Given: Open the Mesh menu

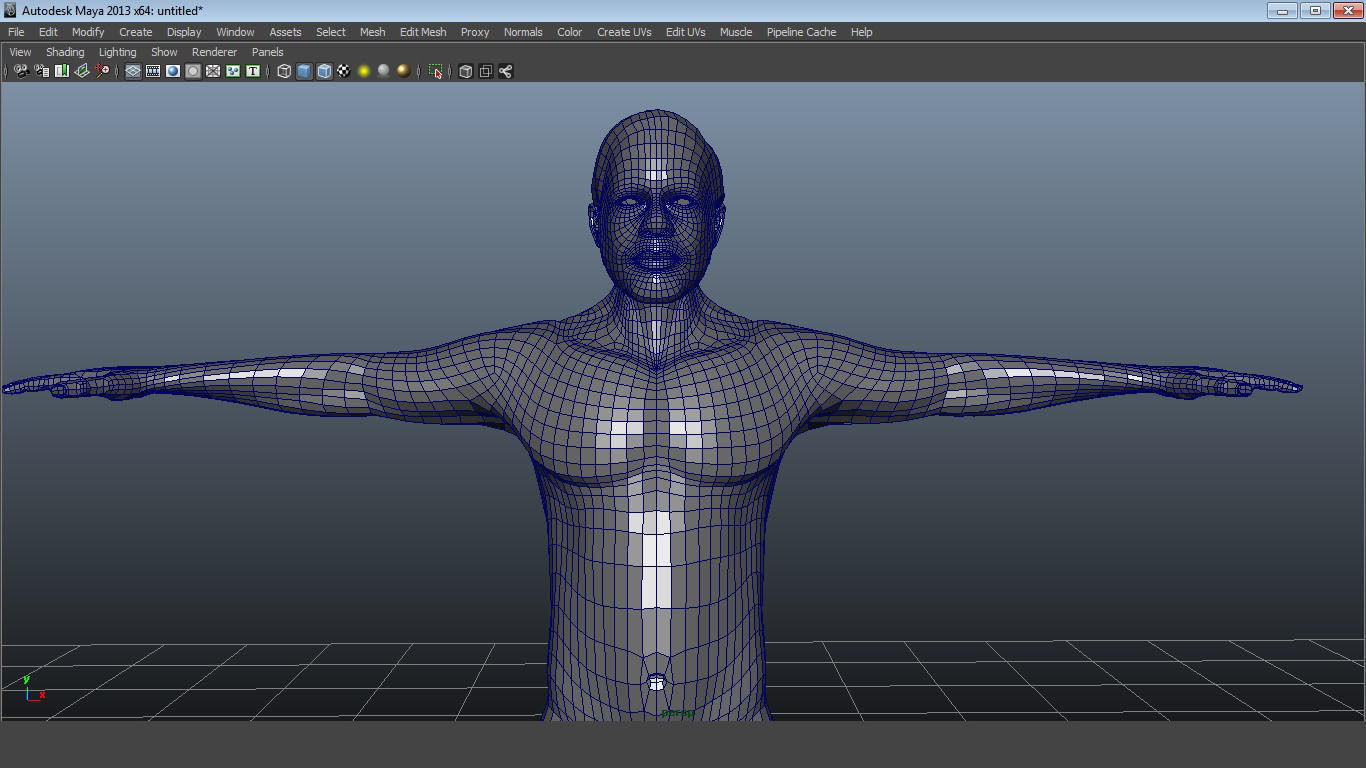Looking at the screenshot, I should pyautogui.click(x=372, y=32).
